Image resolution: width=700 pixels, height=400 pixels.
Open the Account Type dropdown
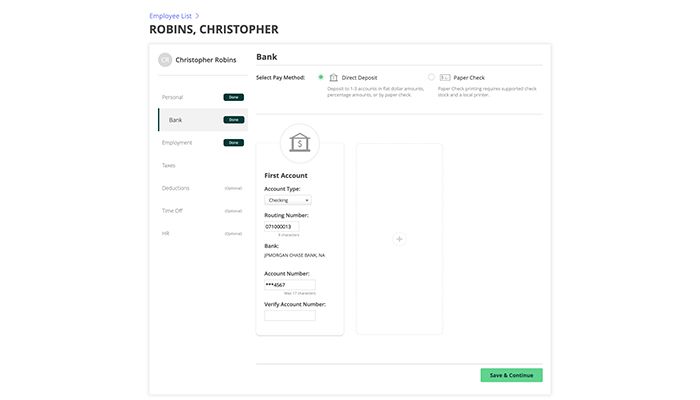tap(288, 200)
